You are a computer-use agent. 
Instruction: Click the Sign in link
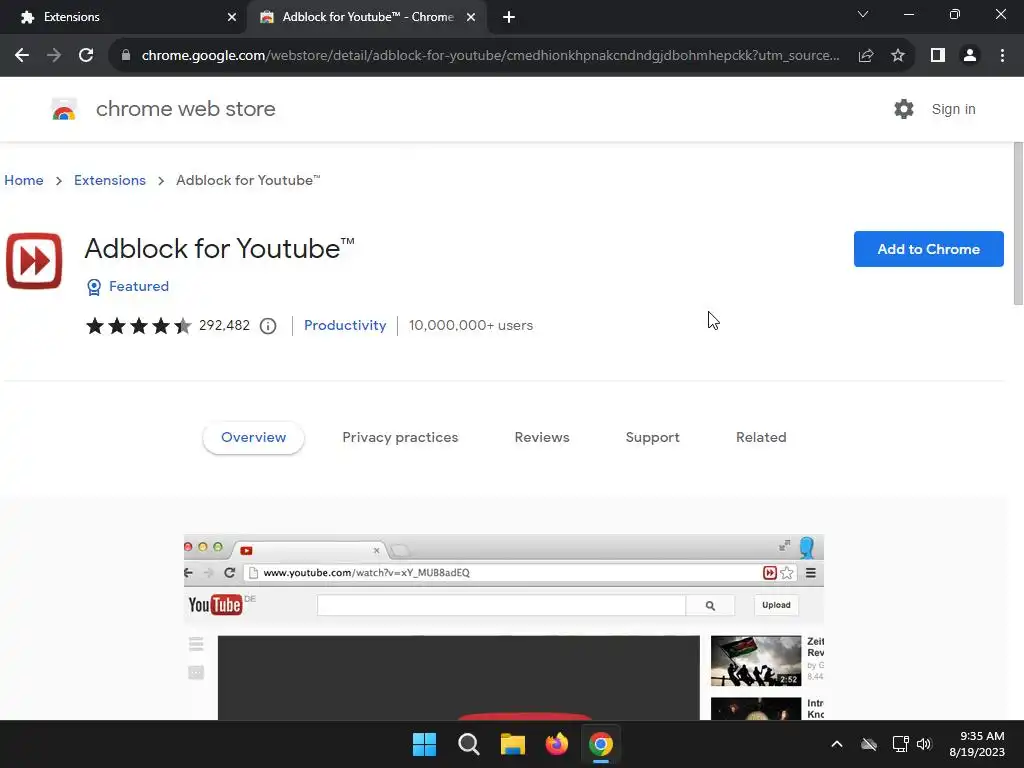click(x=953, y=109)
